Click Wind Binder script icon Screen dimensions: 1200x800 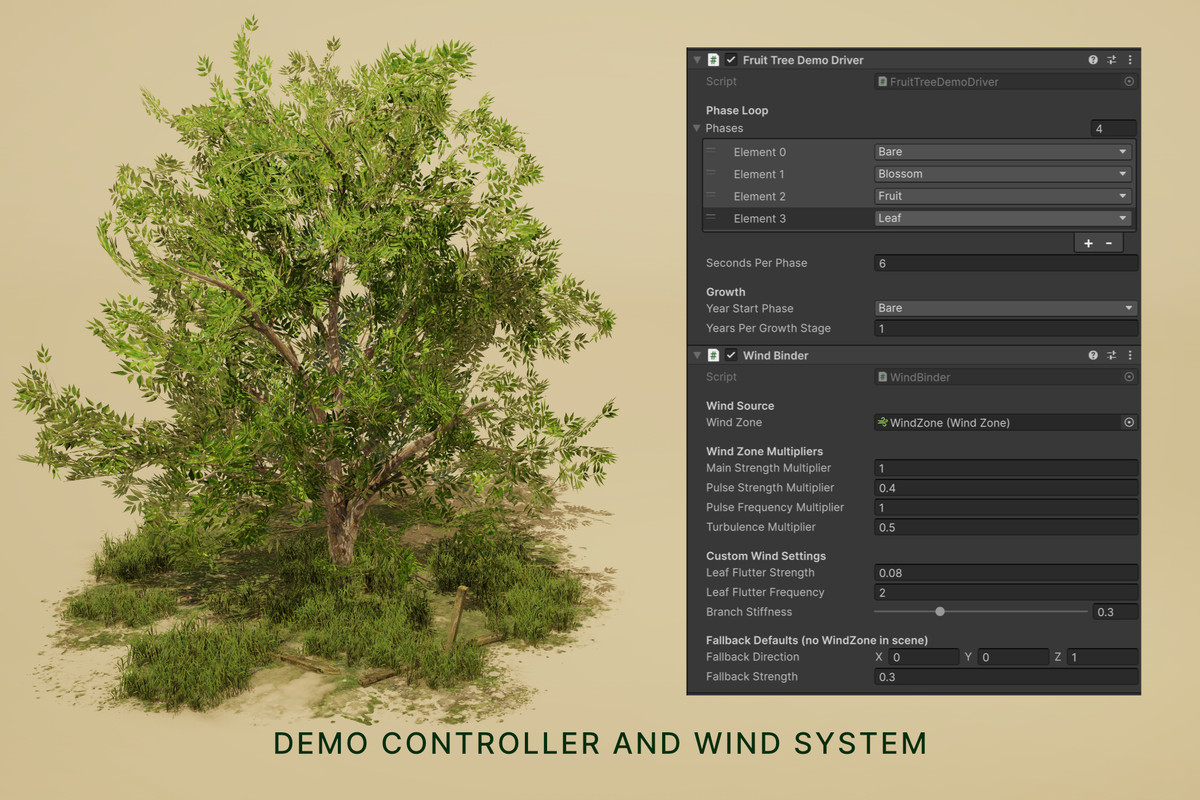click(714, 355)
